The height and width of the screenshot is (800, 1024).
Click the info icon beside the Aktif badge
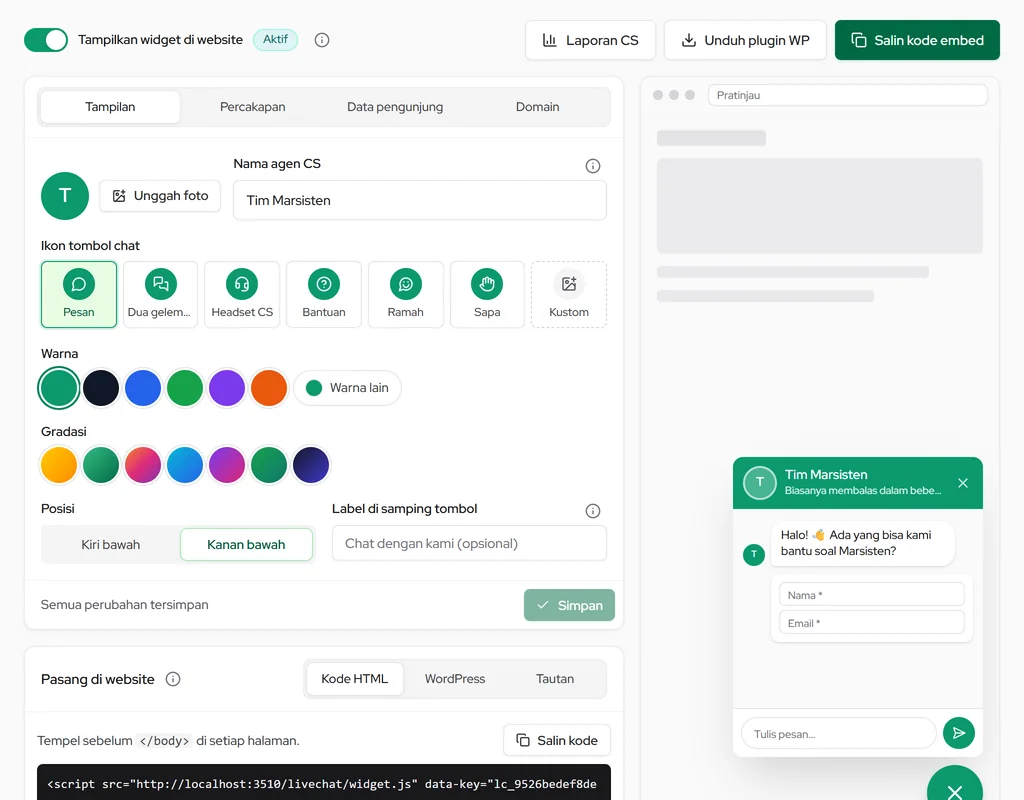[322, 40]
